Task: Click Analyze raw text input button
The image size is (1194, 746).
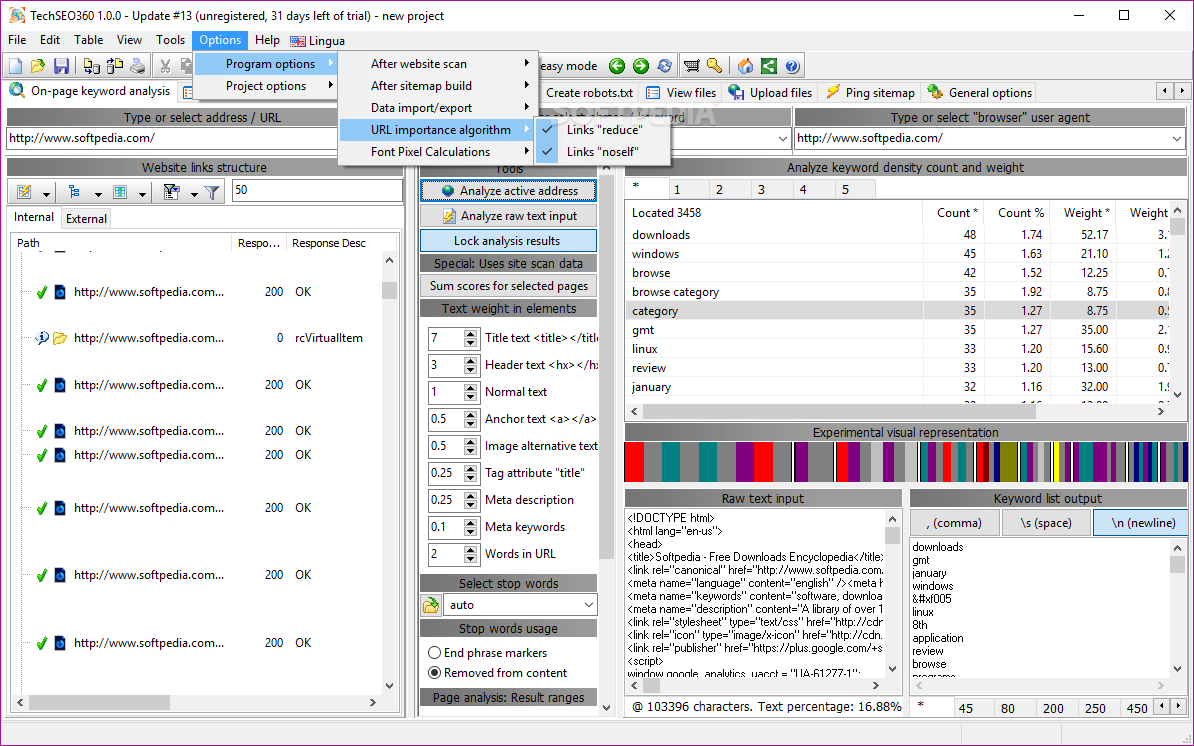Action: pos(508,216)
